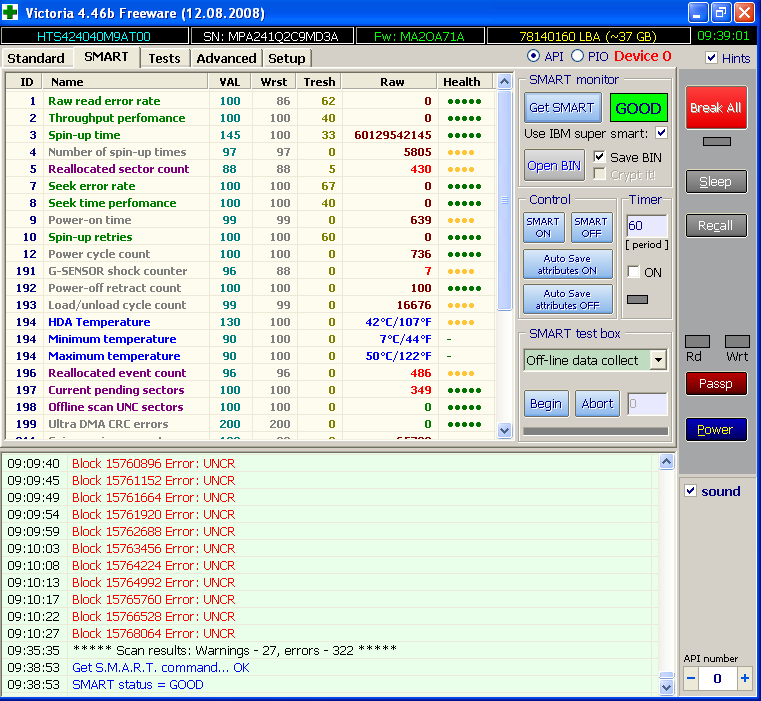This screenshot has height=701, width=761.
Task: Select Spin-up time attribute row
Action: click(x=251, y=135)
